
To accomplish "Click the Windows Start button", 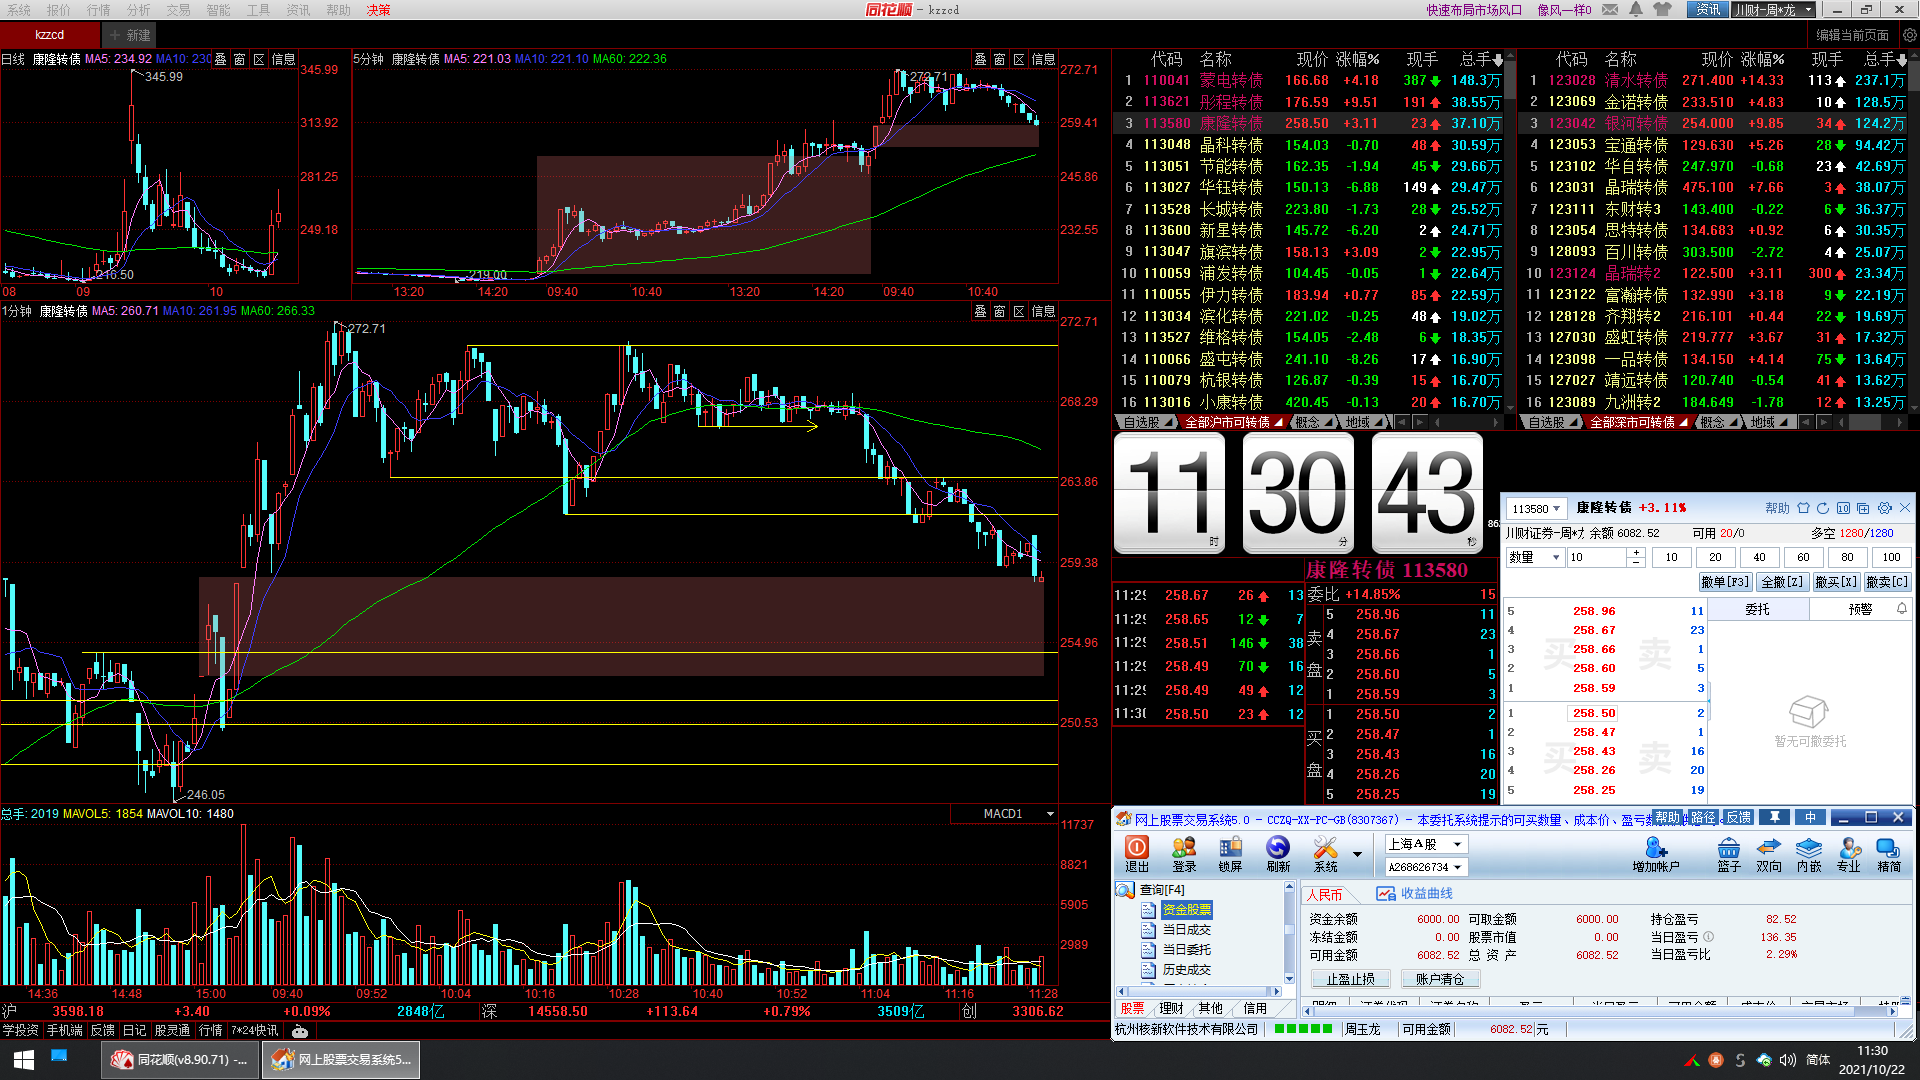I will coord(24,1060).
